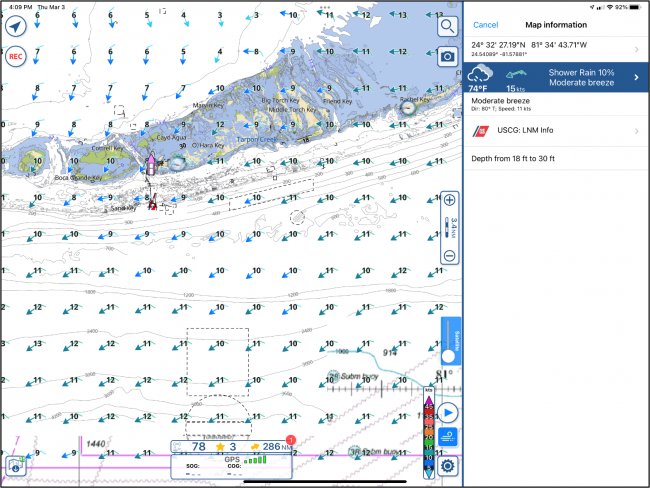Zoom in with the plus button
Viewport: 650px width, 488px height.
coord(449,200)
